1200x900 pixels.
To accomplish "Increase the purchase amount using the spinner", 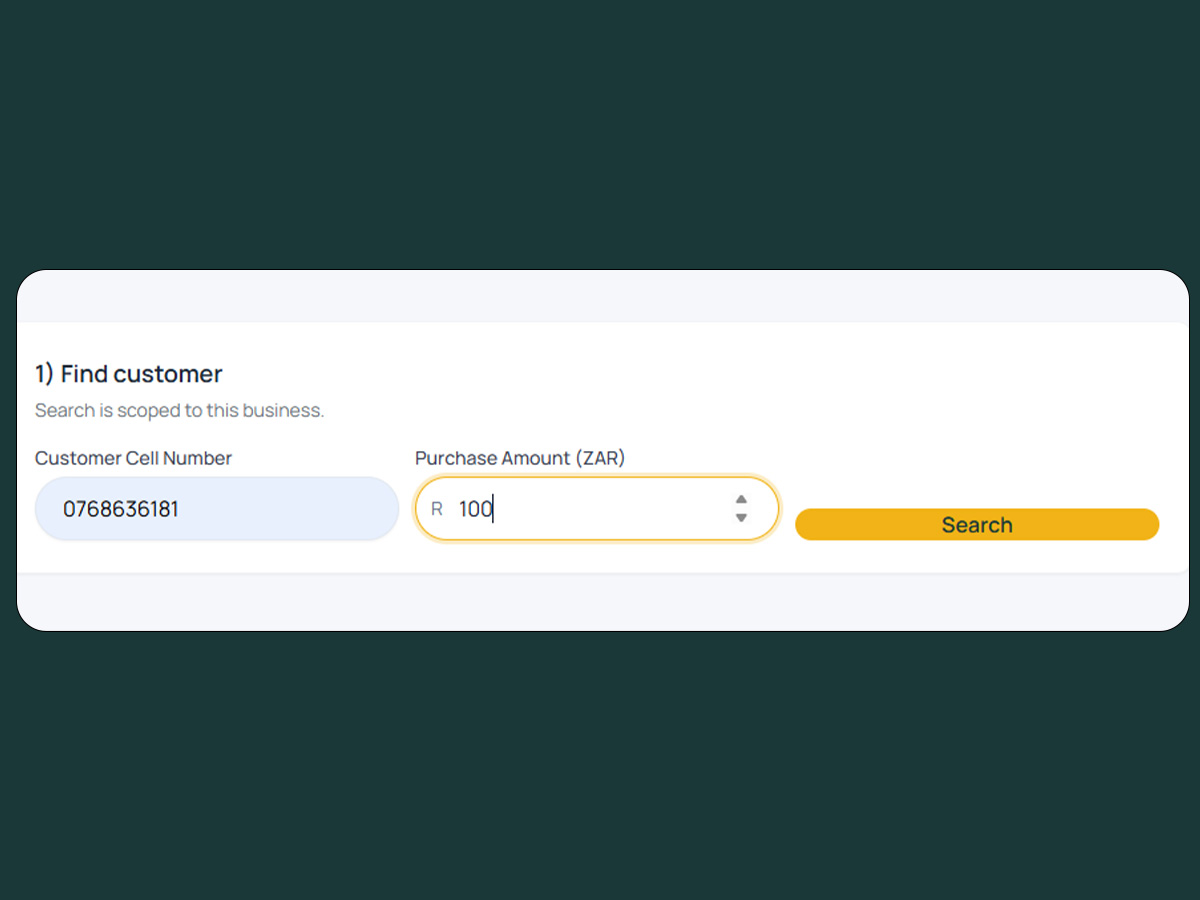I will click(x=741, y=501).
